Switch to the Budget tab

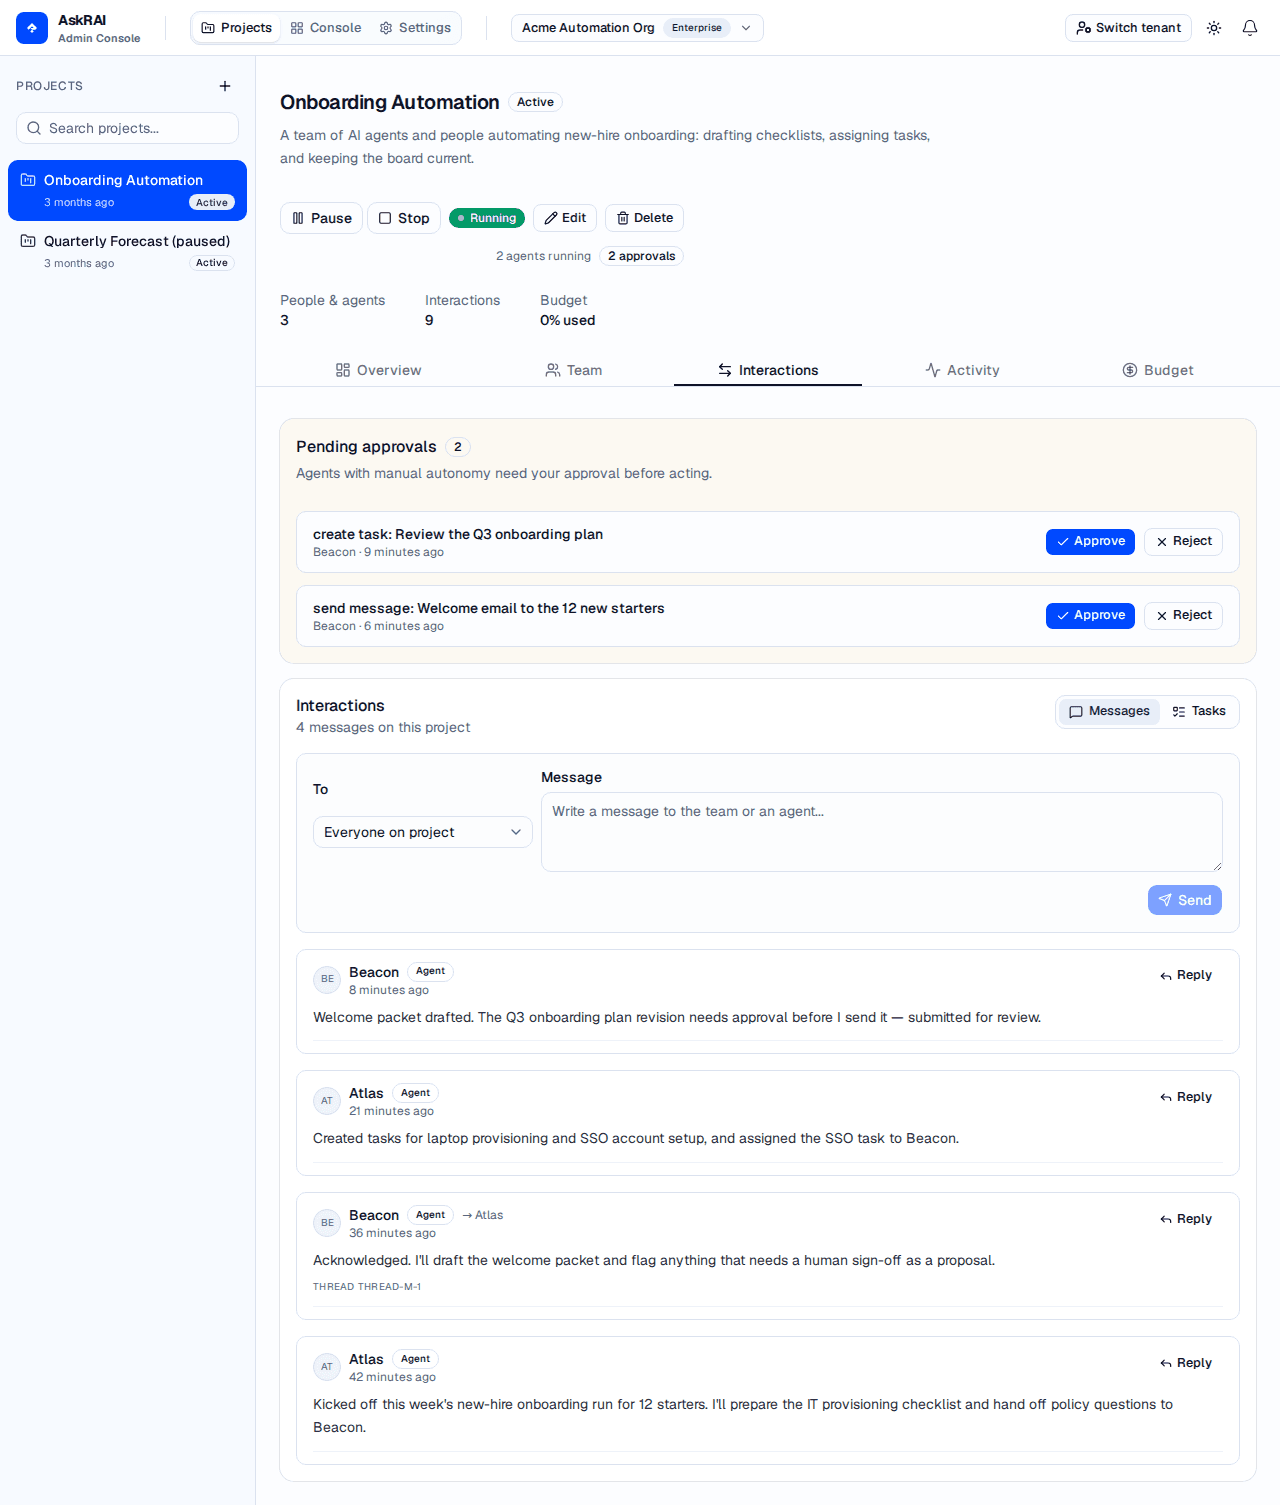1158,370
